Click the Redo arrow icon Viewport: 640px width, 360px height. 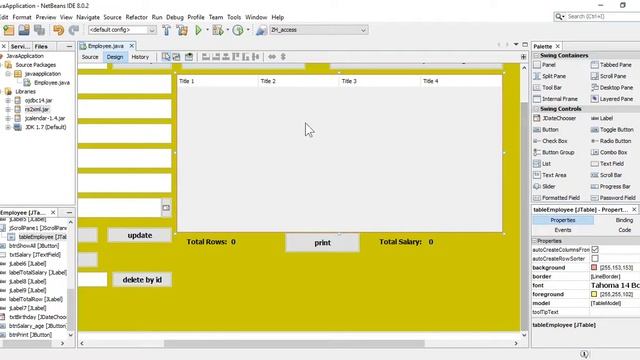coord(73,30)
